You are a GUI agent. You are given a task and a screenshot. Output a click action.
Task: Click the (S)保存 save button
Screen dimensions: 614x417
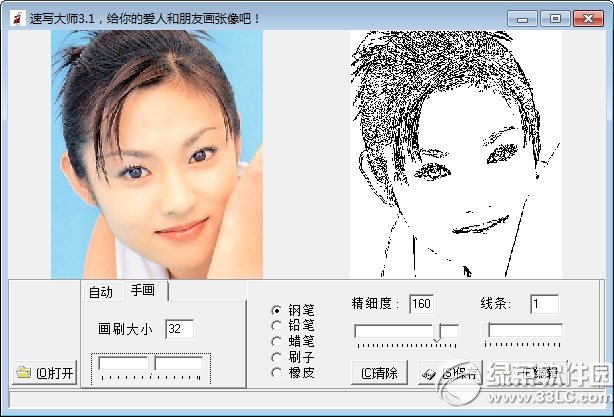[x=450, y=372]
